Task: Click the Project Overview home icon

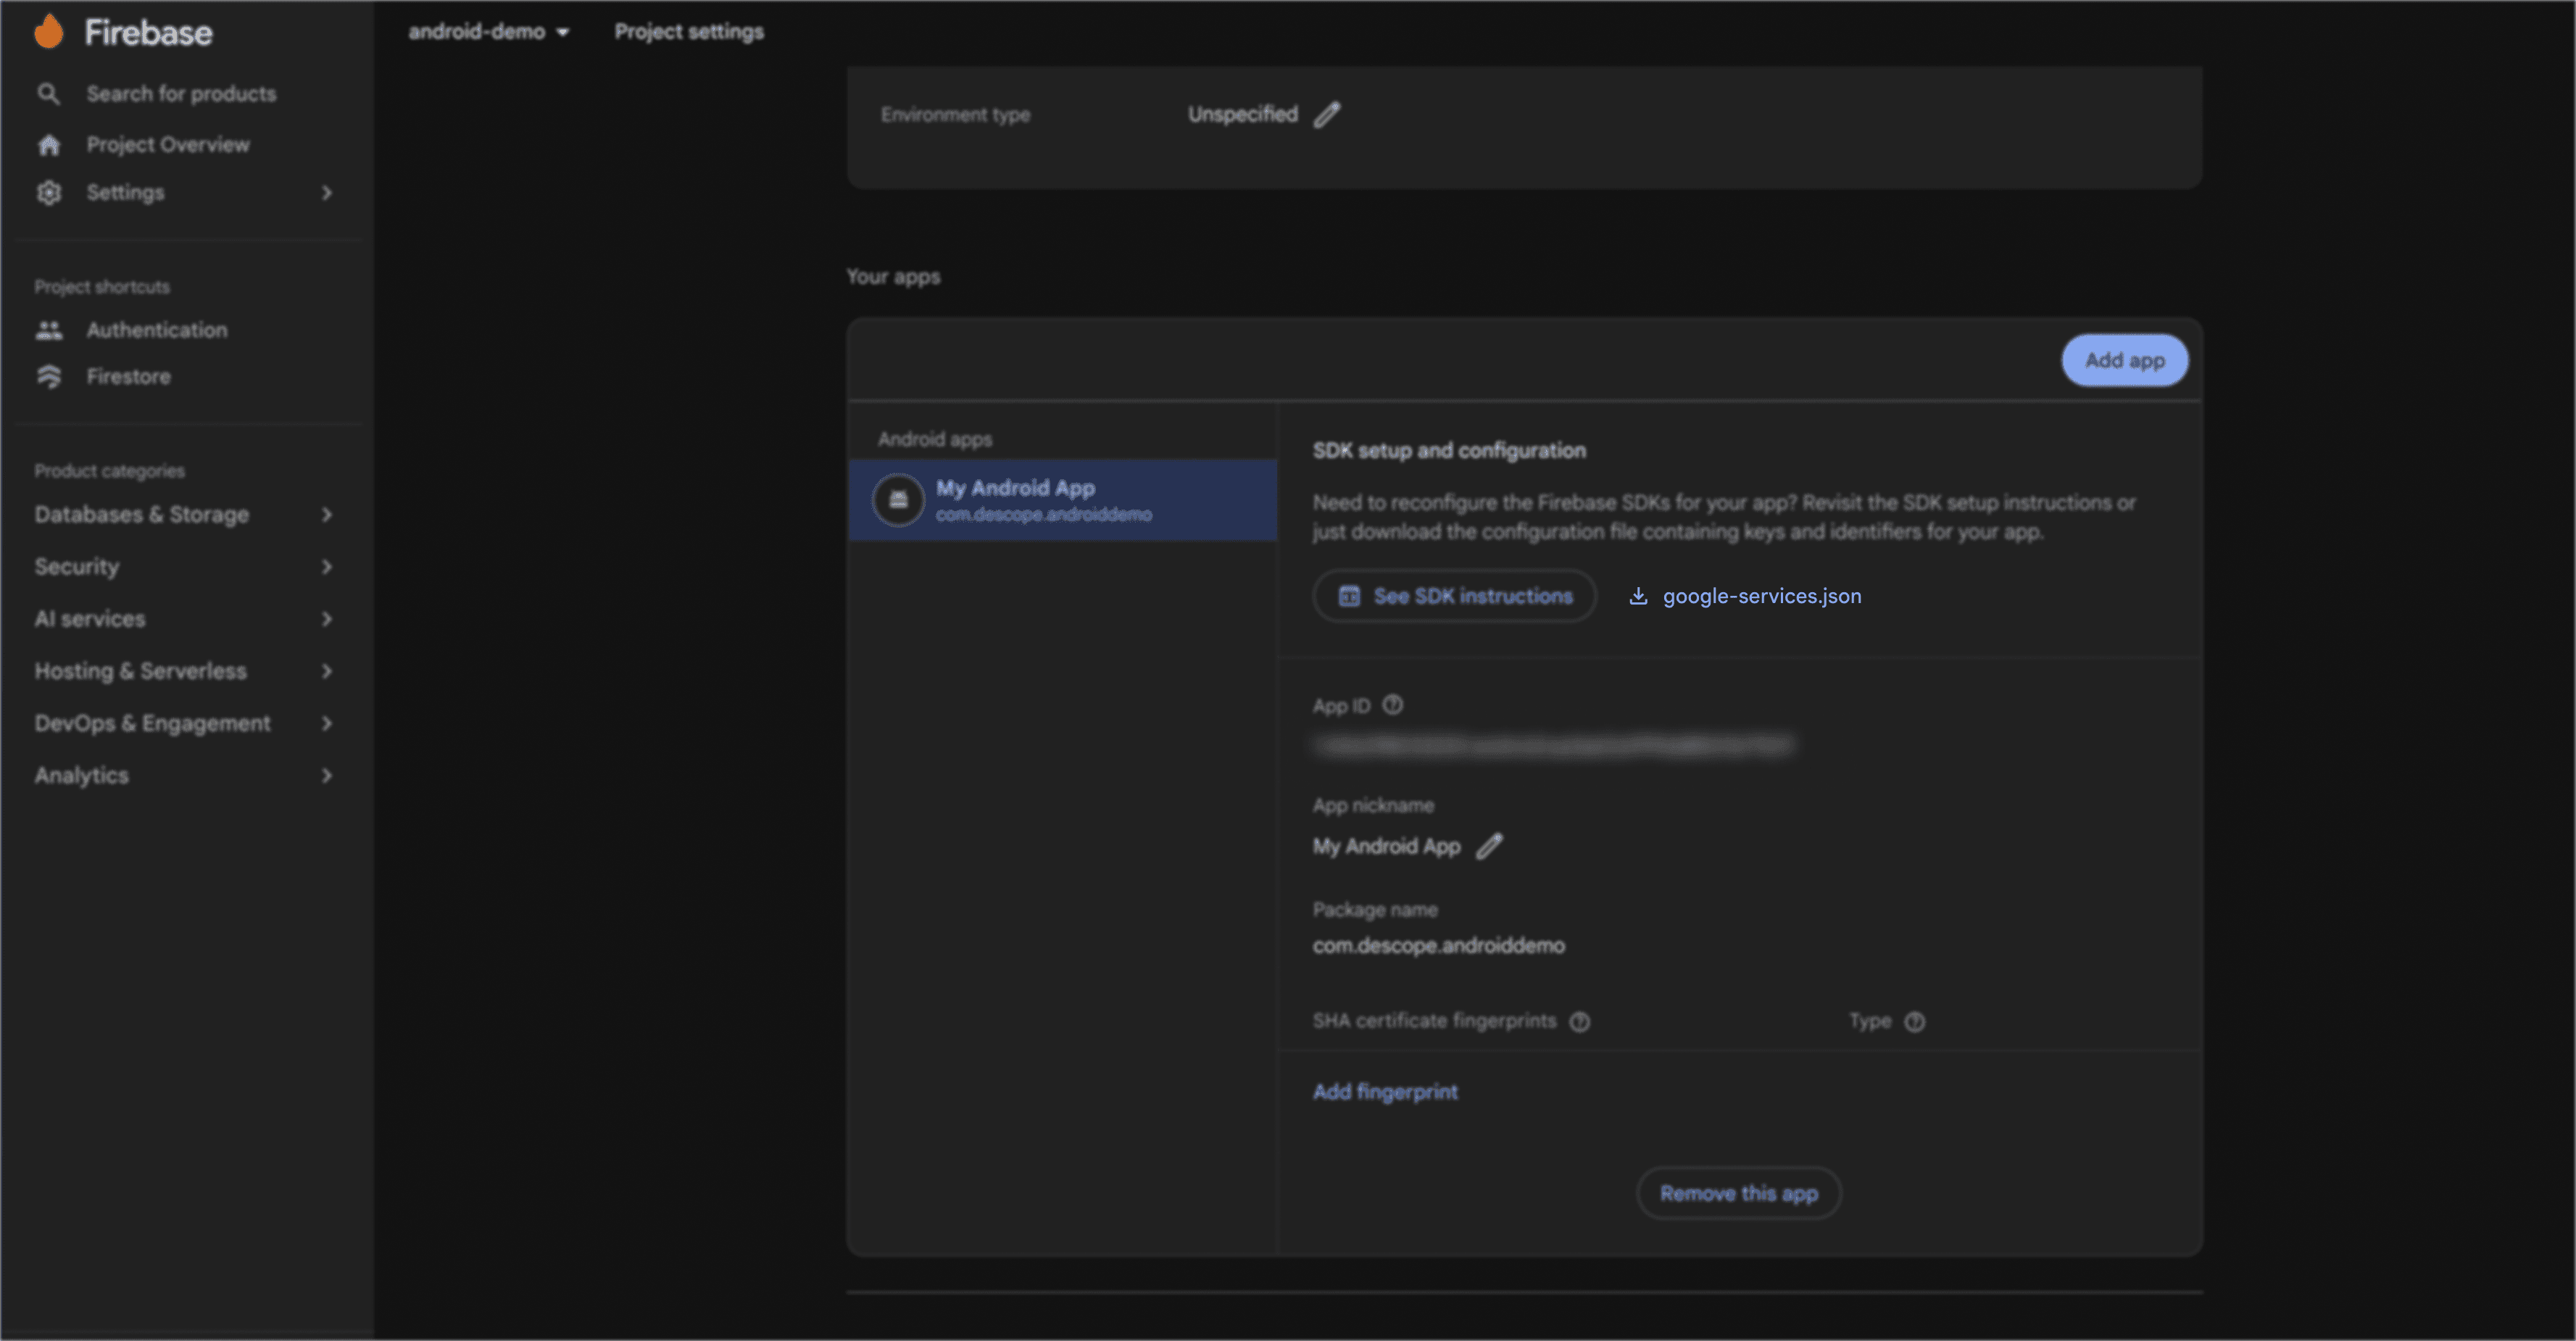Action: point(49,145)
